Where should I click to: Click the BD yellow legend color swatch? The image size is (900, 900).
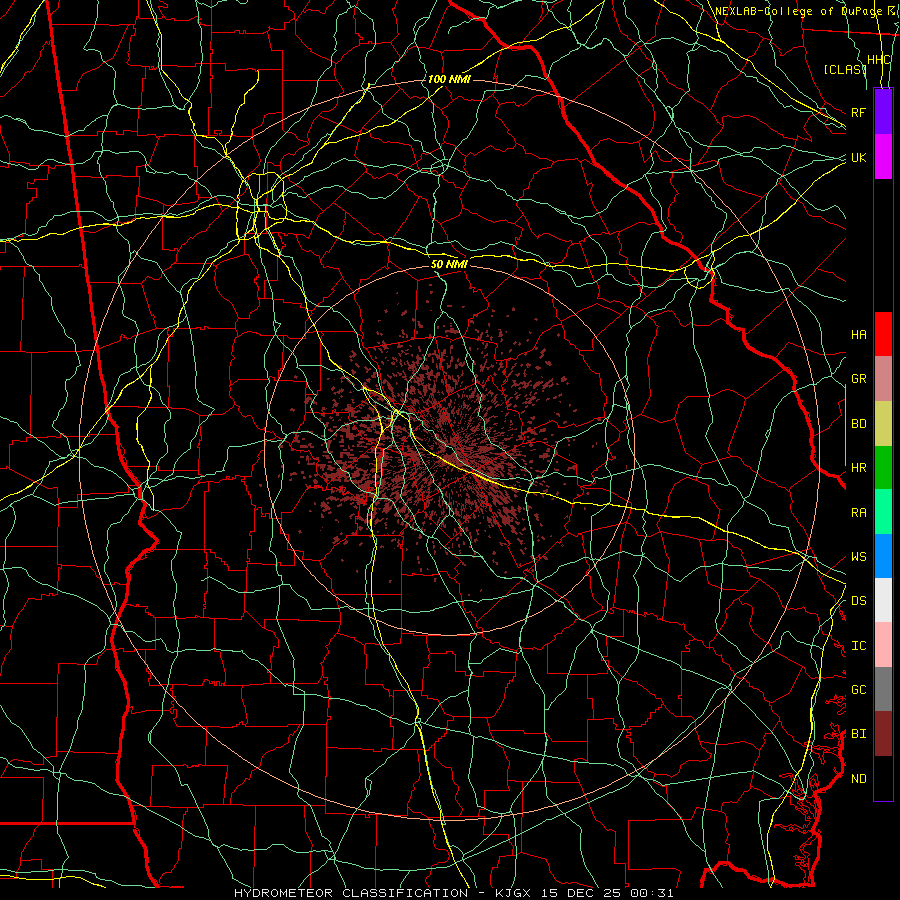(883, 423)
